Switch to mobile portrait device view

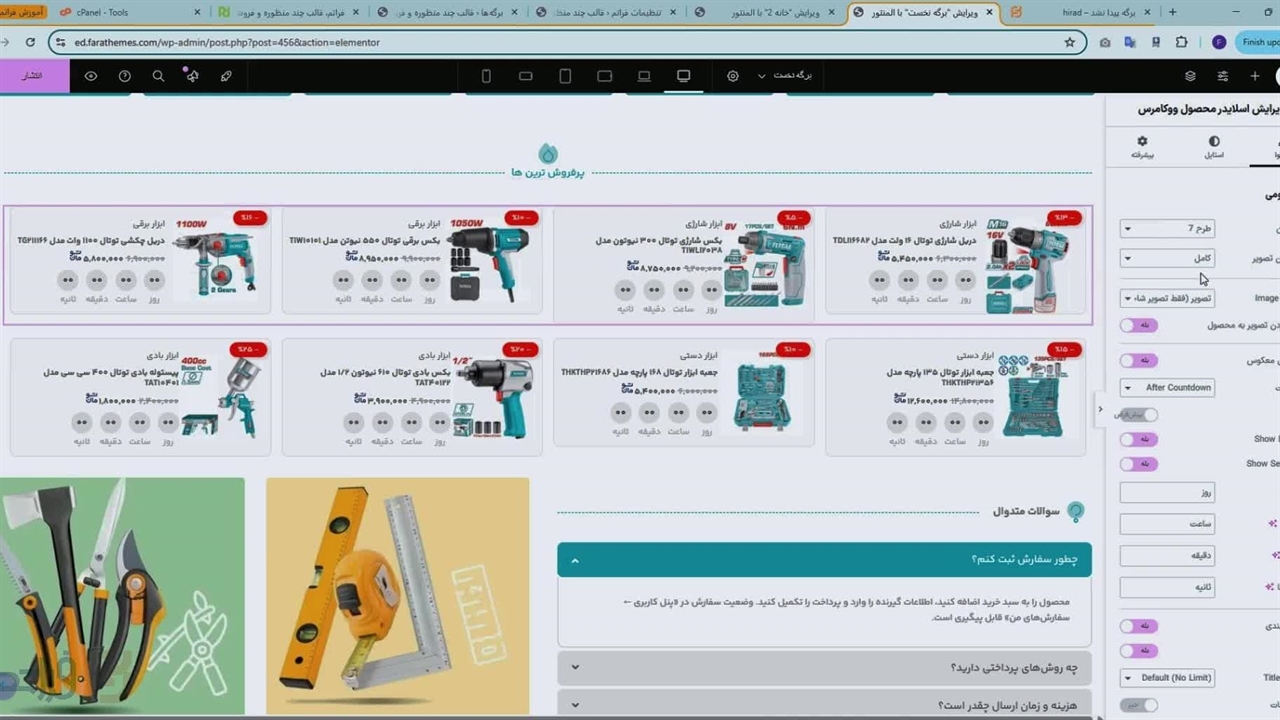(486, 76)
